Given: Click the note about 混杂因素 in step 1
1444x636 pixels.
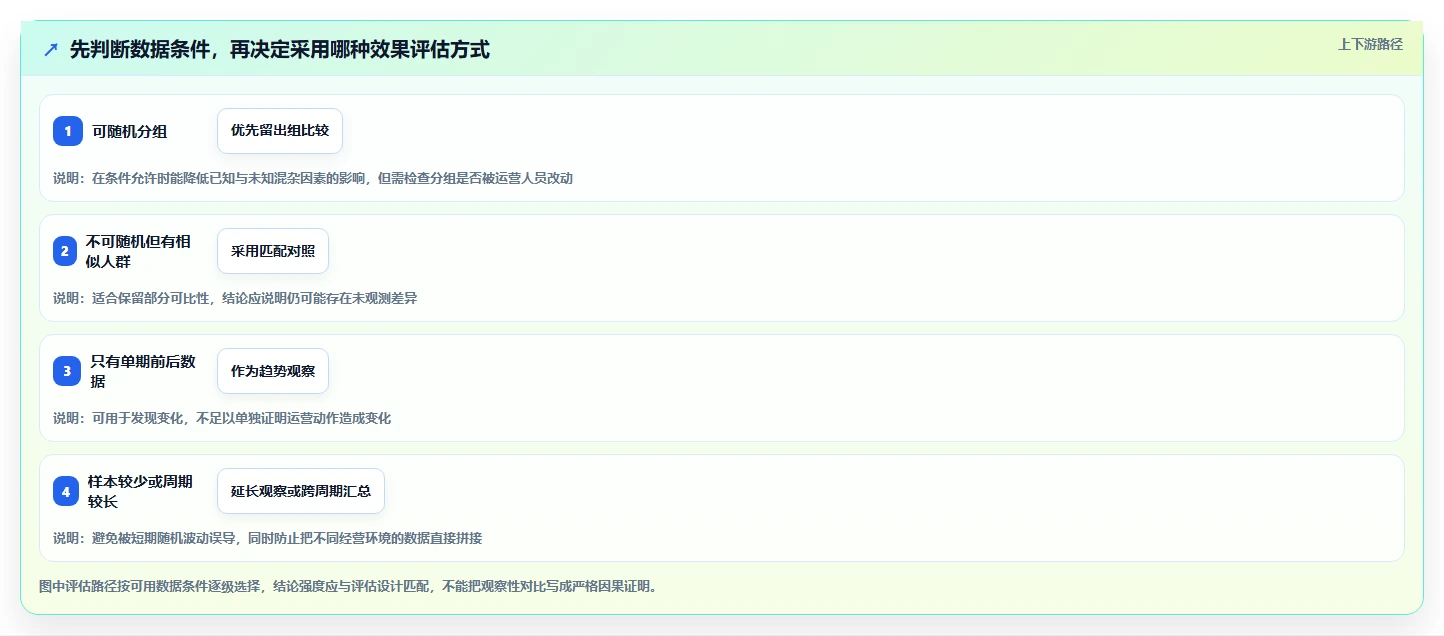Looking at the screenshot, I should (x=313, y=178).
